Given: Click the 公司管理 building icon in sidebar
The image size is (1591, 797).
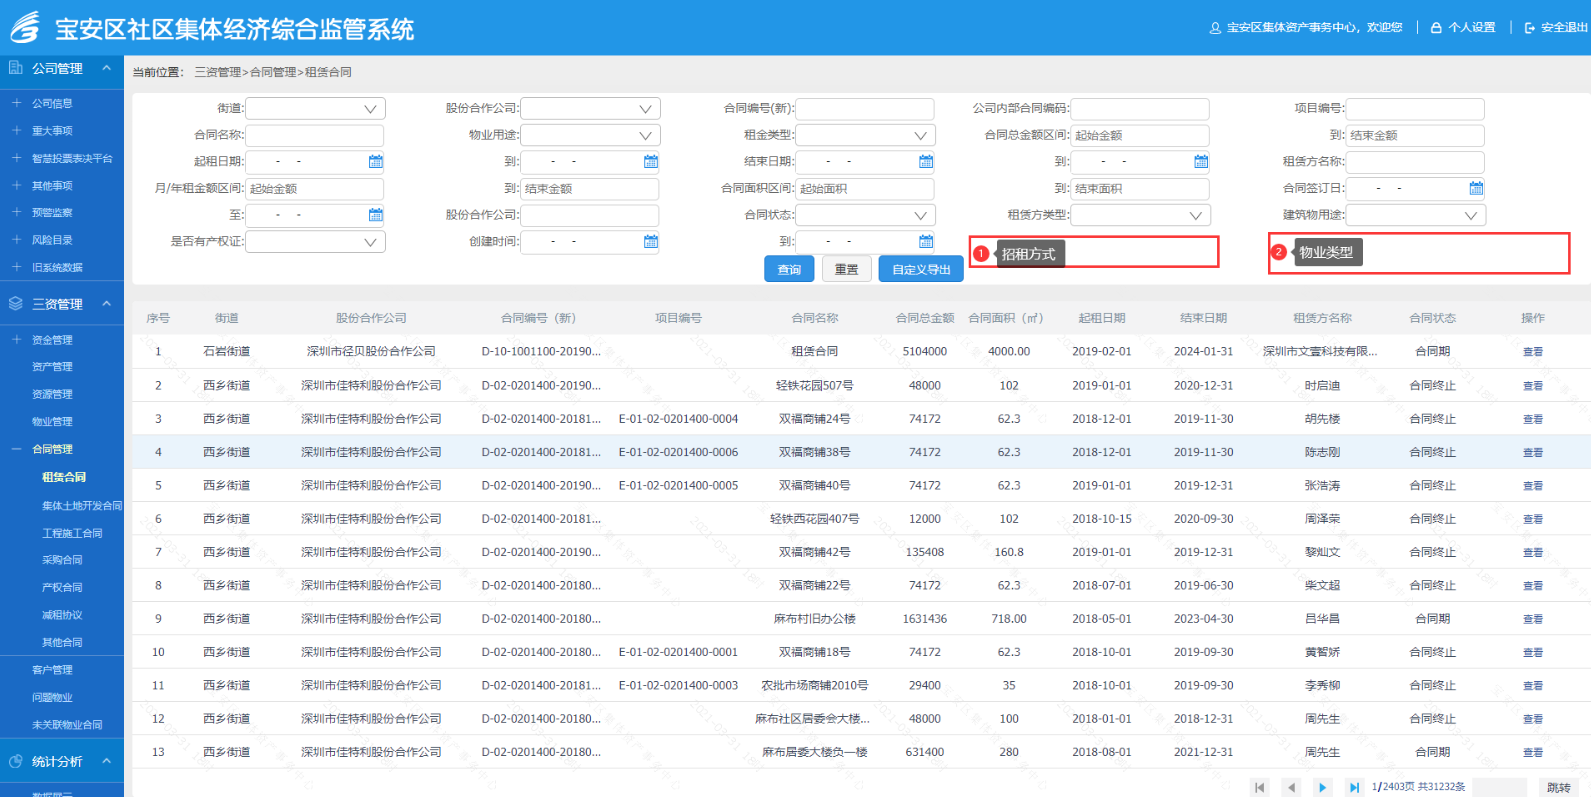Looking at the screenshot, I should coord(16,68).
